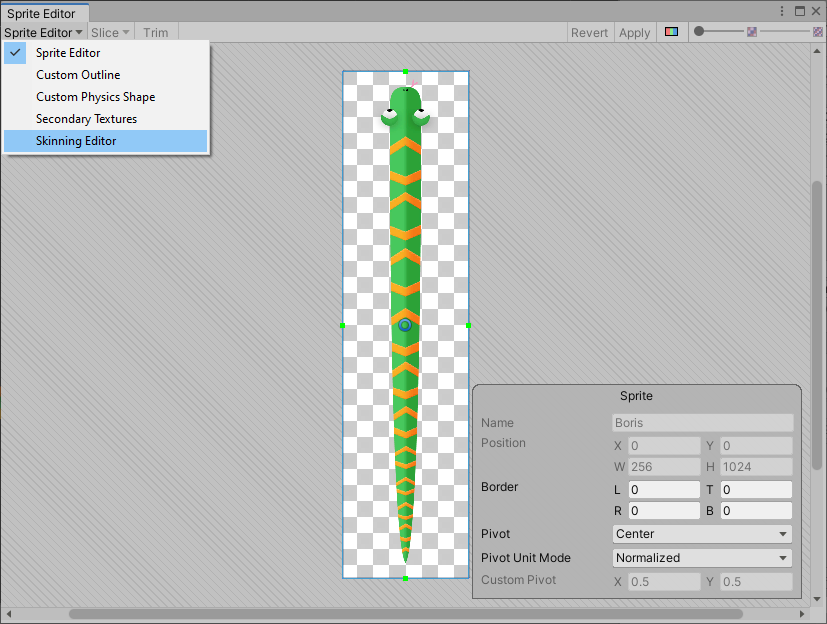This screenshot has width=827, height=624.
Task: Maximize the Sprite Editor window
Action: click(799, 11)
